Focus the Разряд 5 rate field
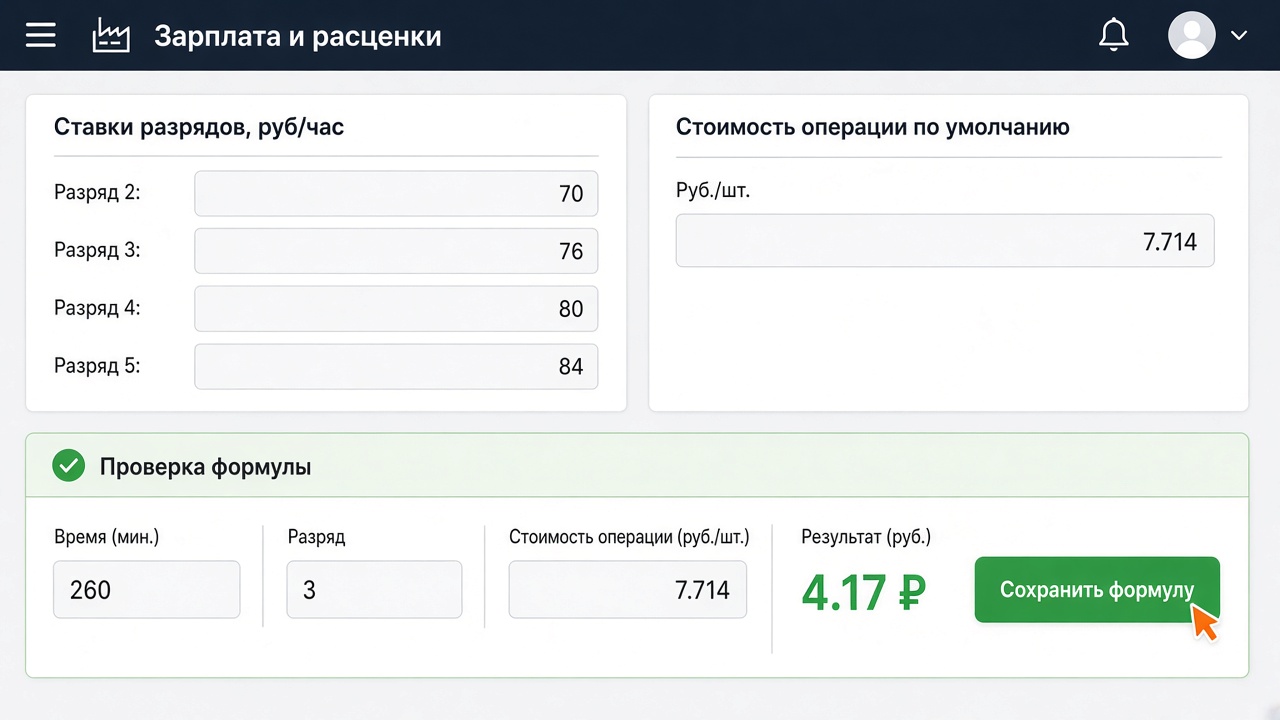The image size is (1280, 720). pos(396,367)
